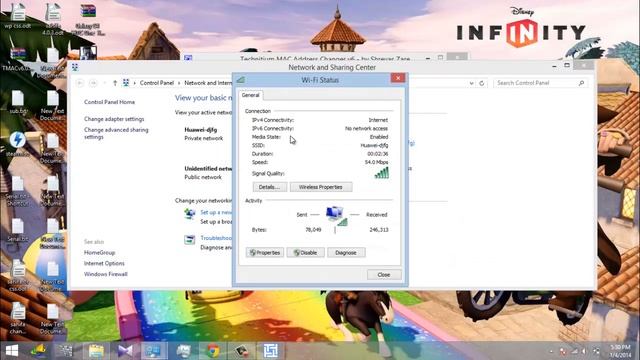The width and height of the screenshot is (640, 360).
Task: Select the 'Unidentified network' text
Action: click(x=208, y=169)
